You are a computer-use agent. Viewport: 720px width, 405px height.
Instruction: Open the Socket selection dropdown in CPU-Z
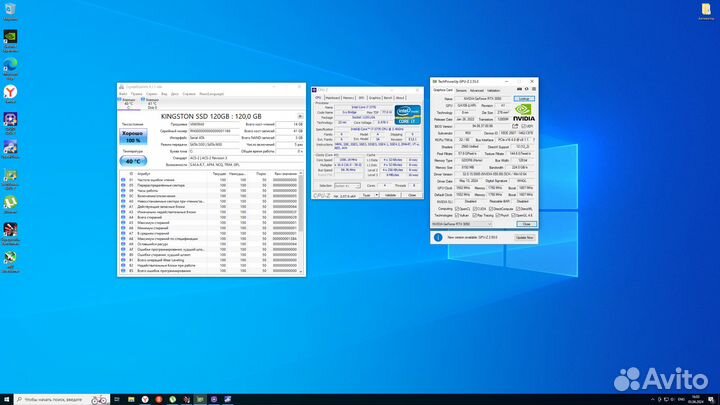347,186
